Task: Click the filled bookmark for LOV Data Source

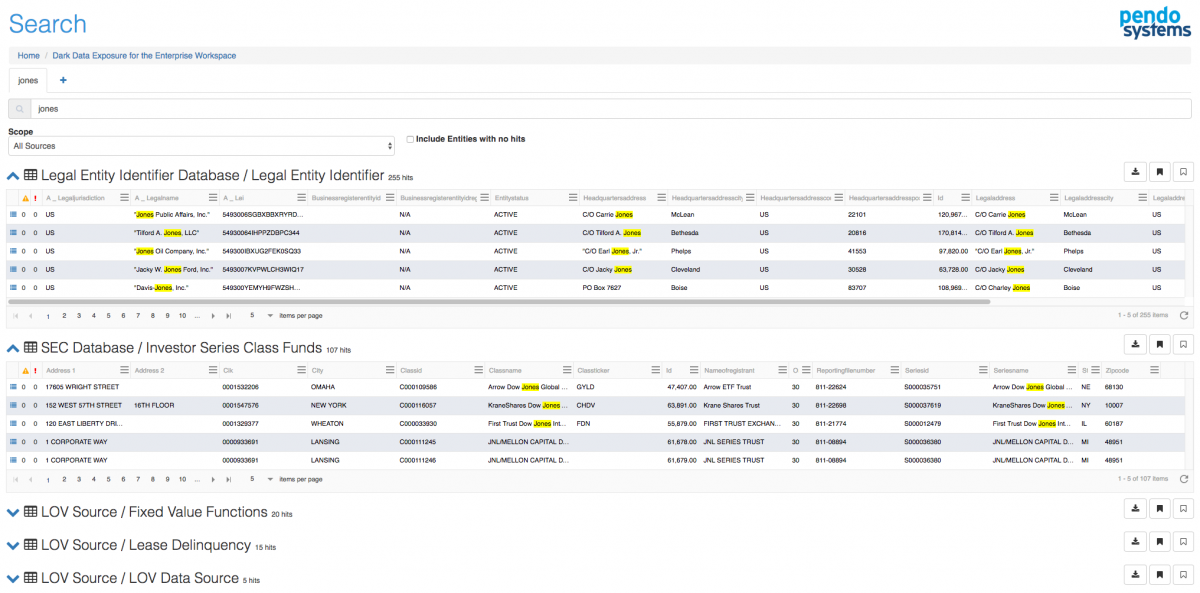Action: coord(1160,575)
